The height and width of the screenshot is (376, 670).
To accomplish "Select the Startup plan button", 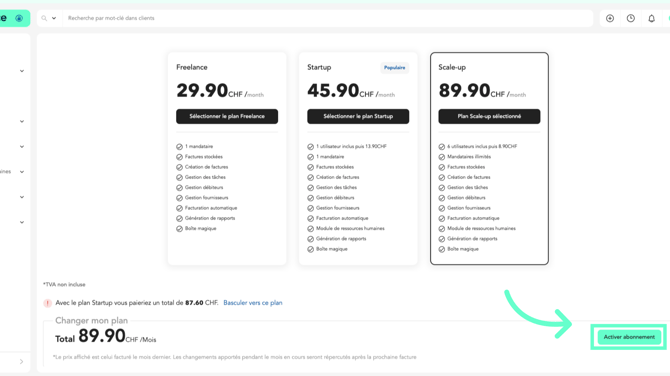I will click(x=358, y=116).
